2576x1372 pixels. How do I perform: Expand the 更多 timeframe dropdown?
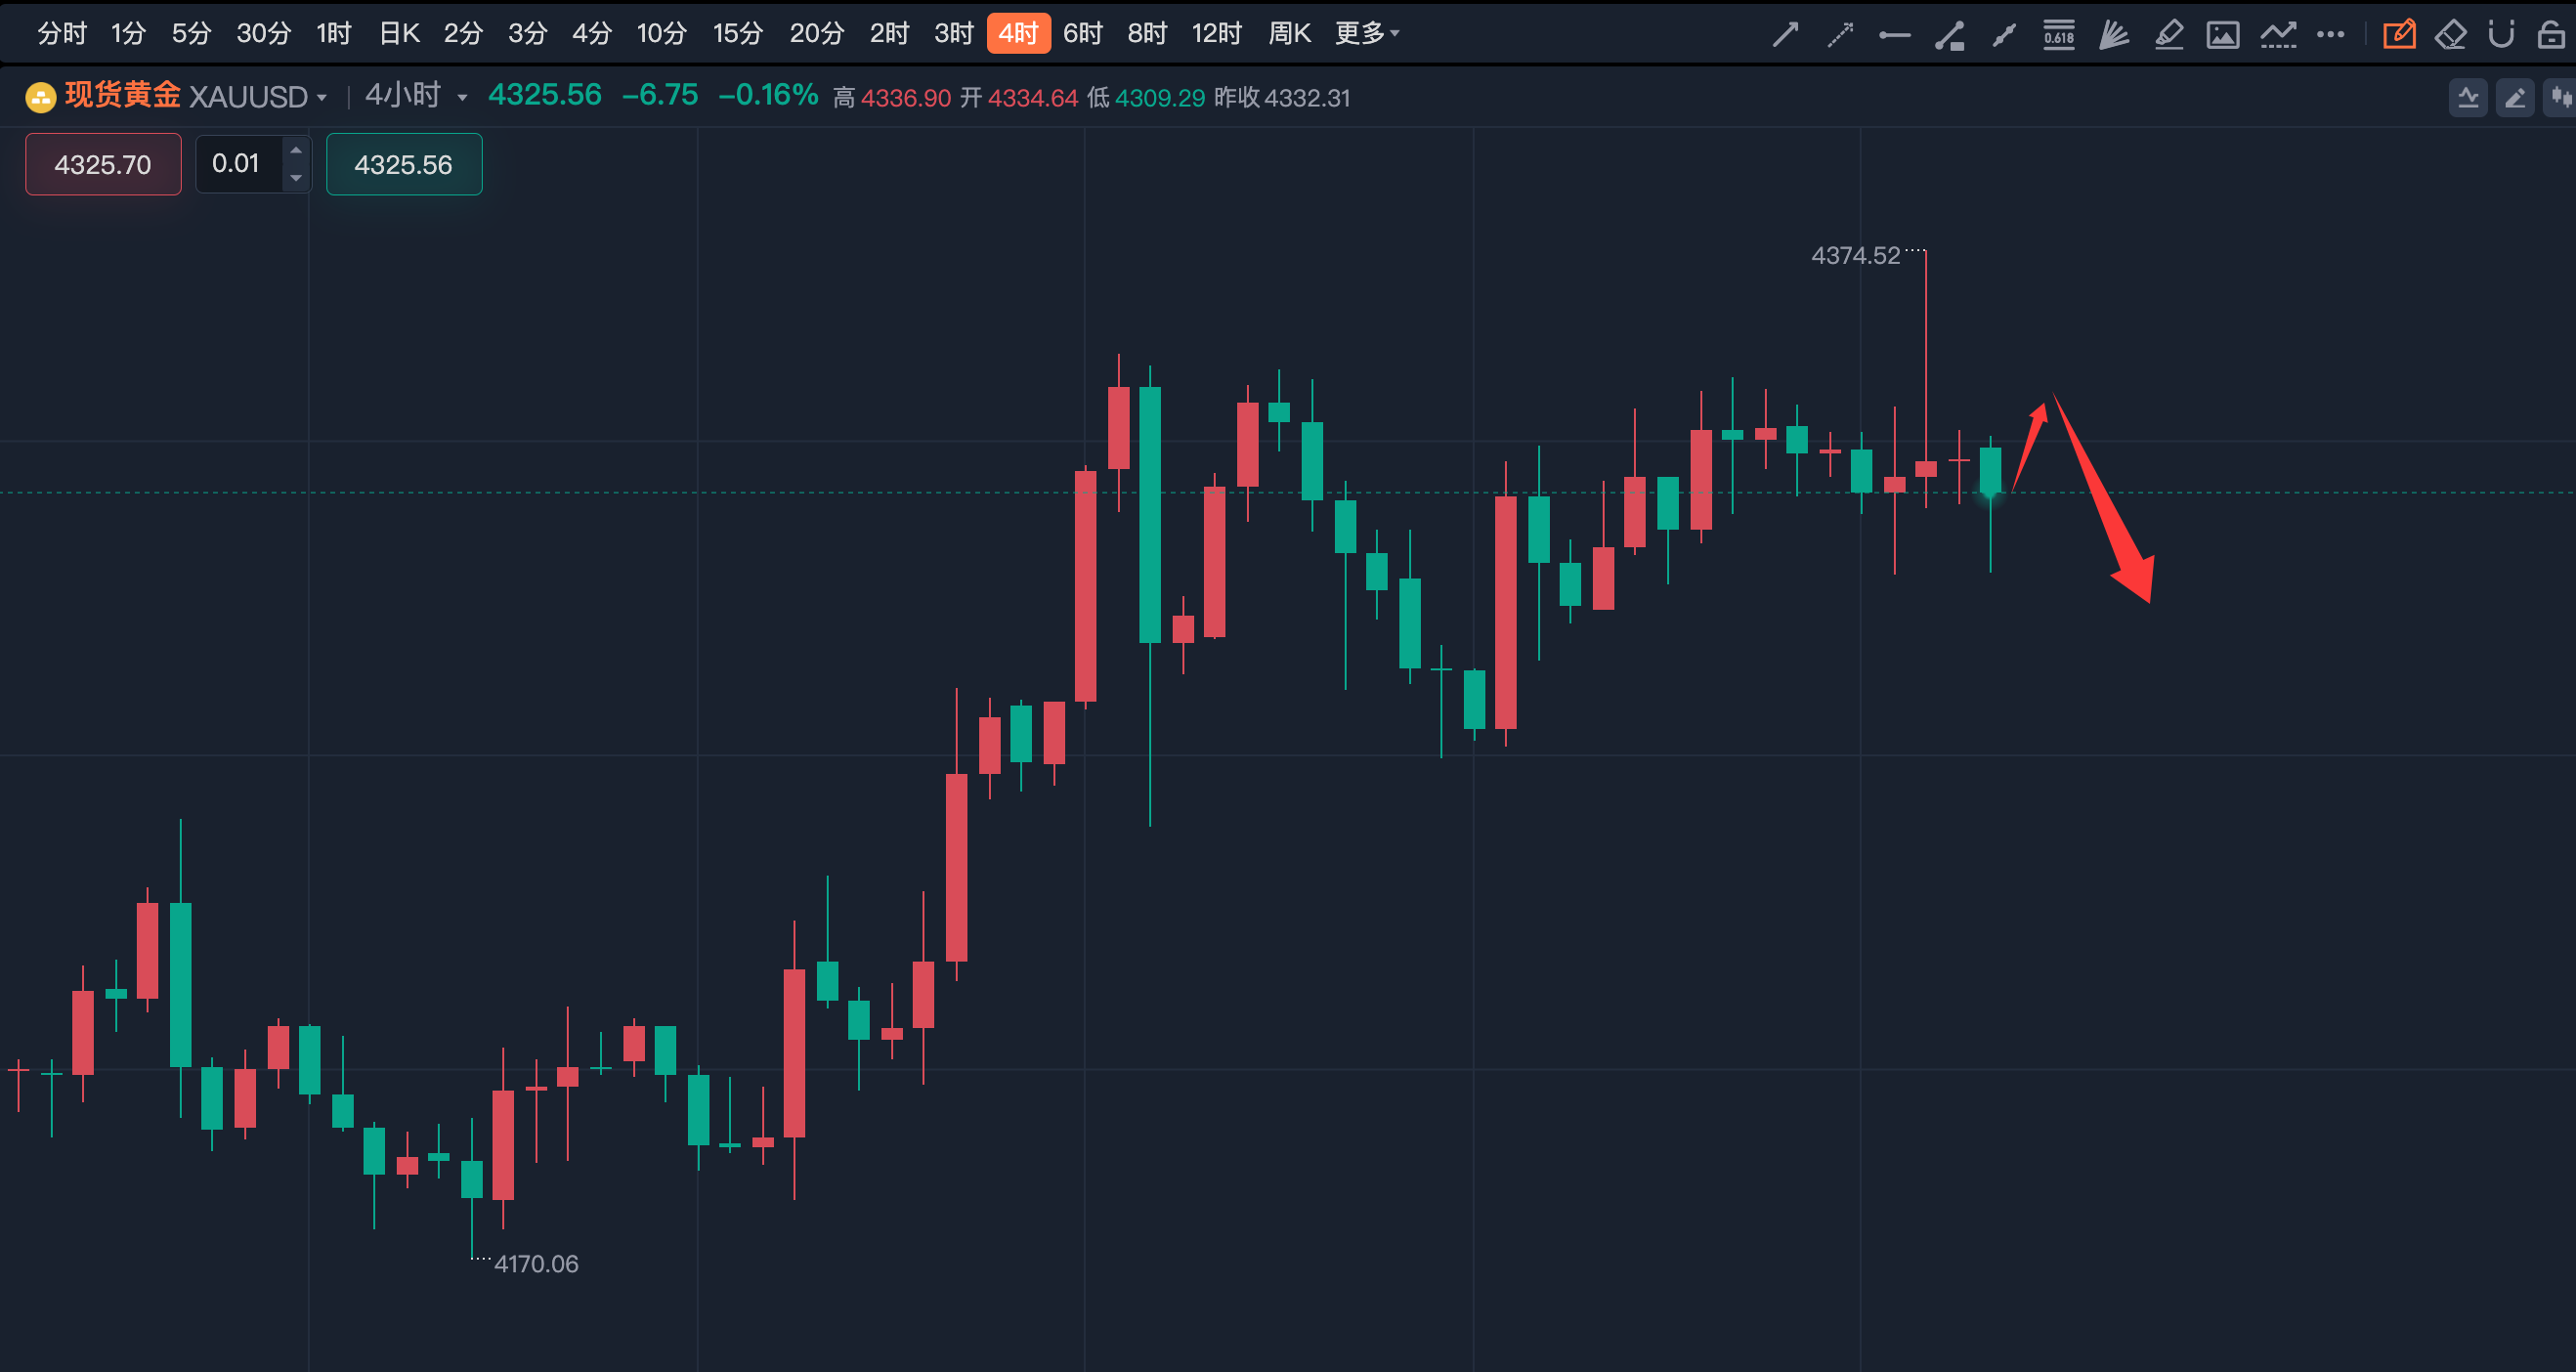click(x=1366, y=34)
